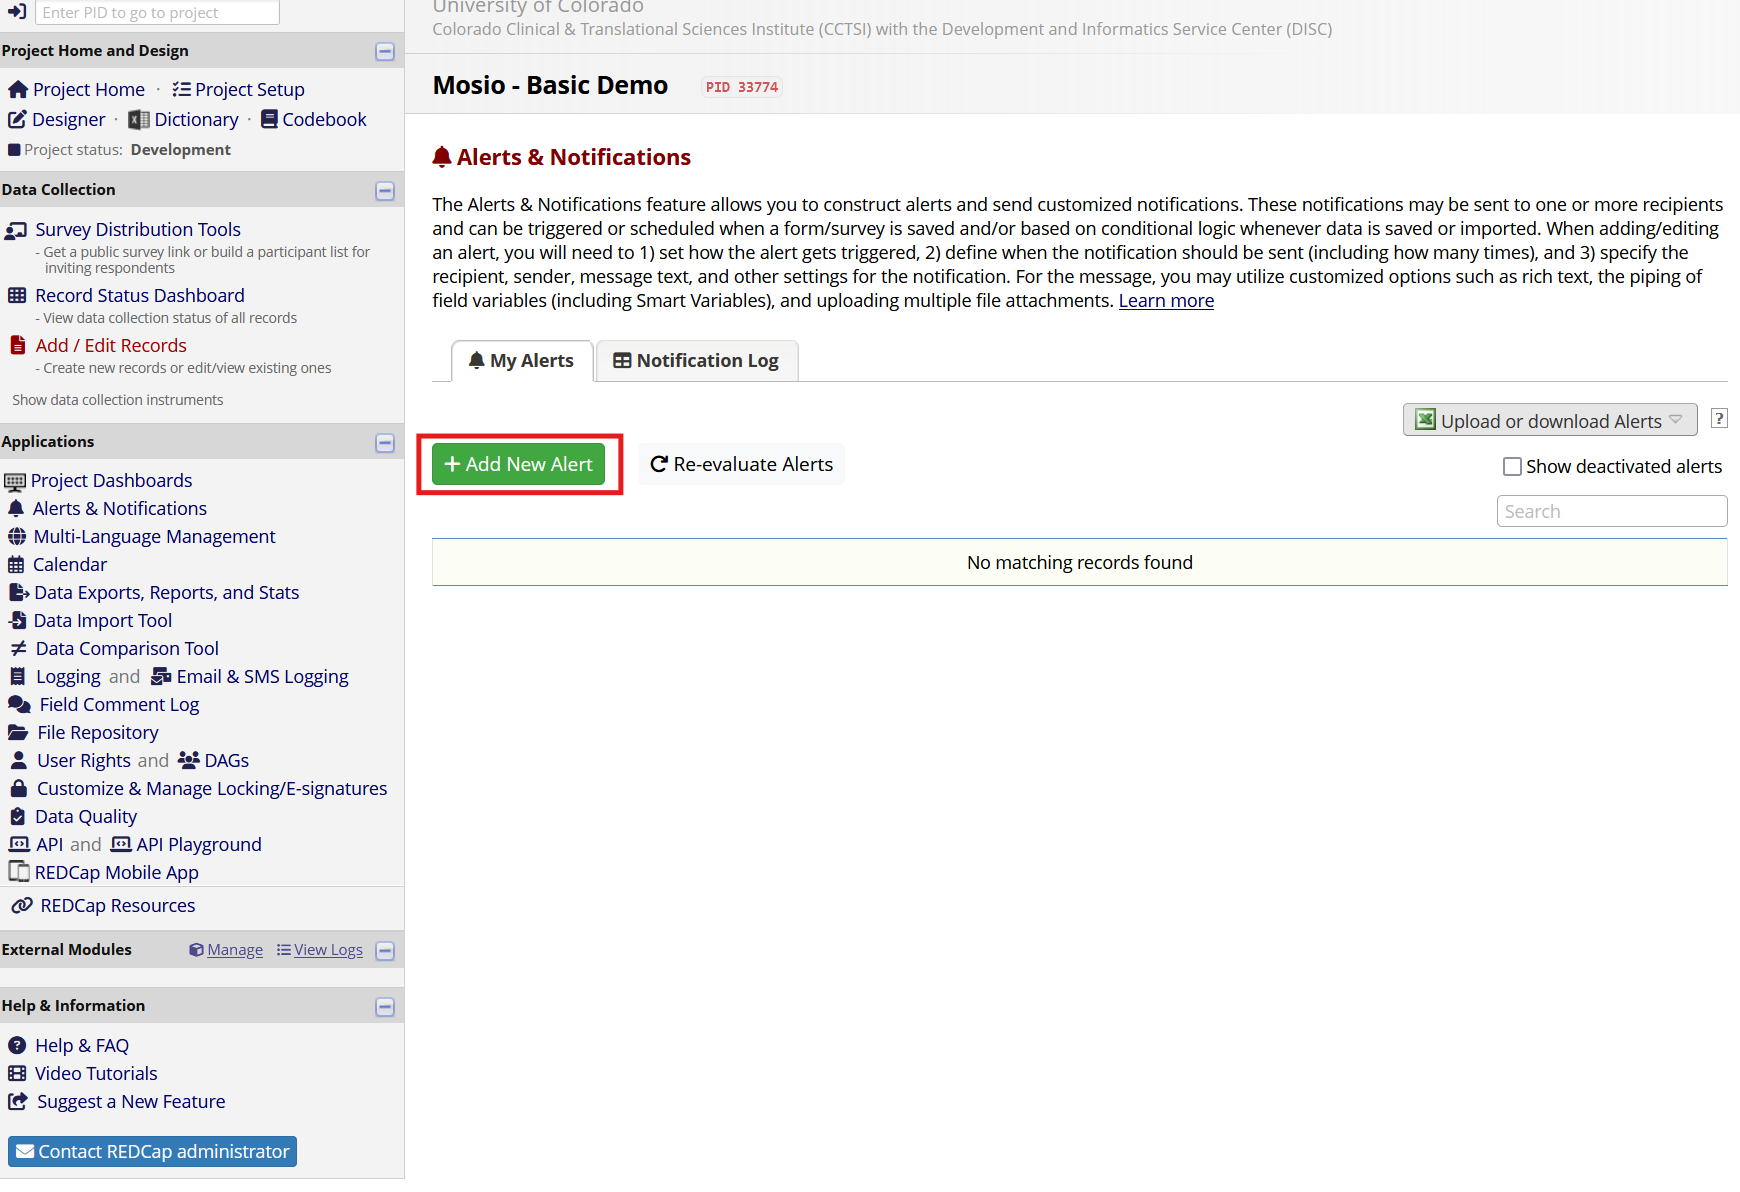The width and height of the screenshot is (1740, 1192).
Task: Collapse the Data Collection section
Action: pos(385,191)
